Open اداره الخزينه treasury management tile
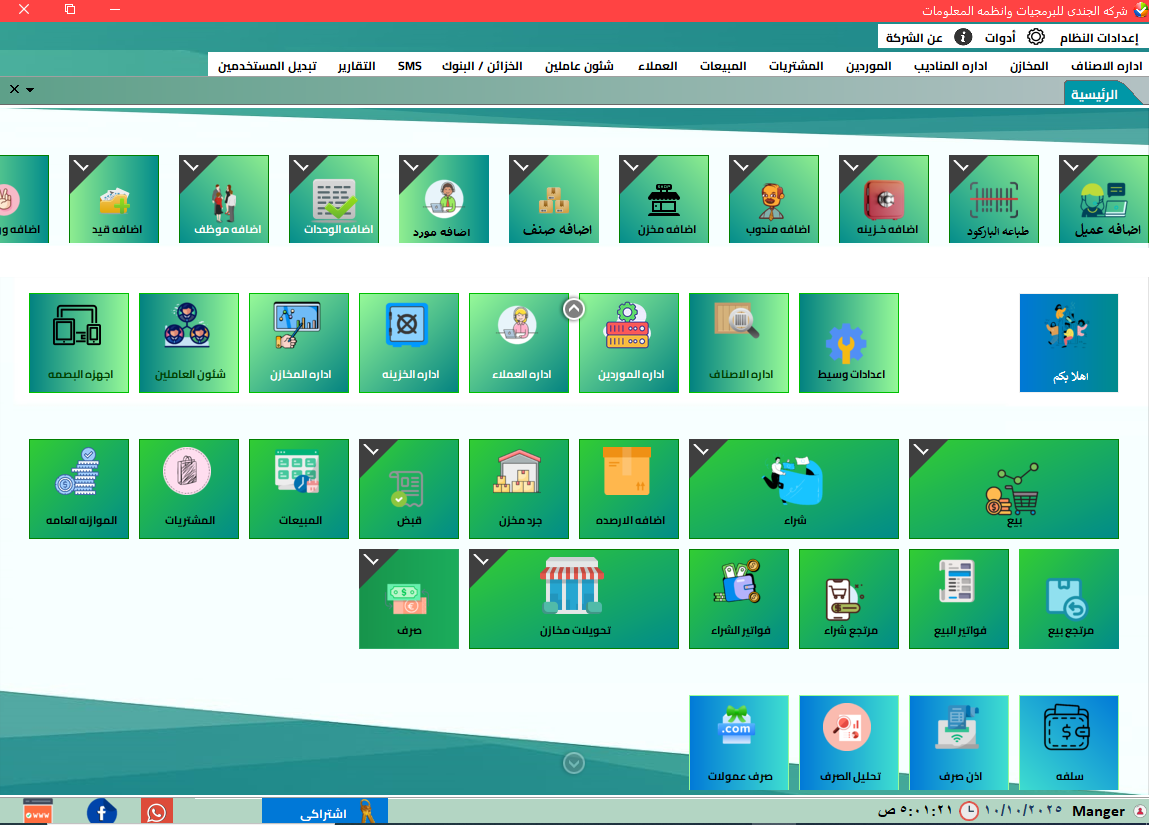 click(x=408, y=342)
